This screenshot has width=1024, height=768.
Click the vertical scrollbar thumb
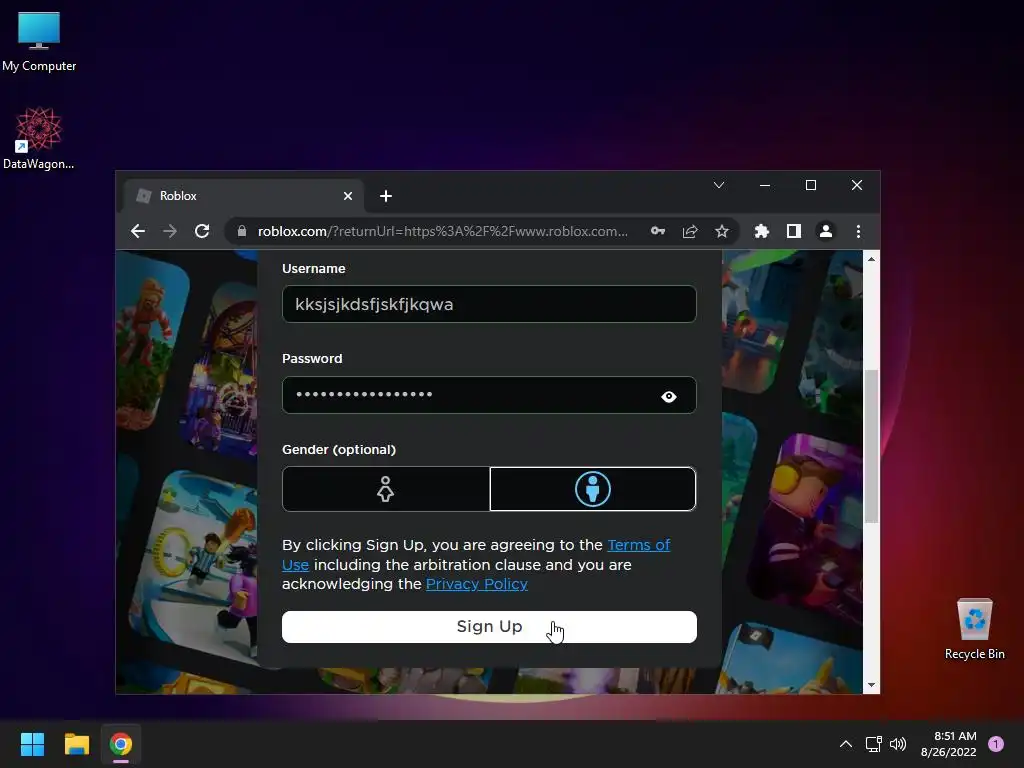pyautogui.click(x=871, y=446)
